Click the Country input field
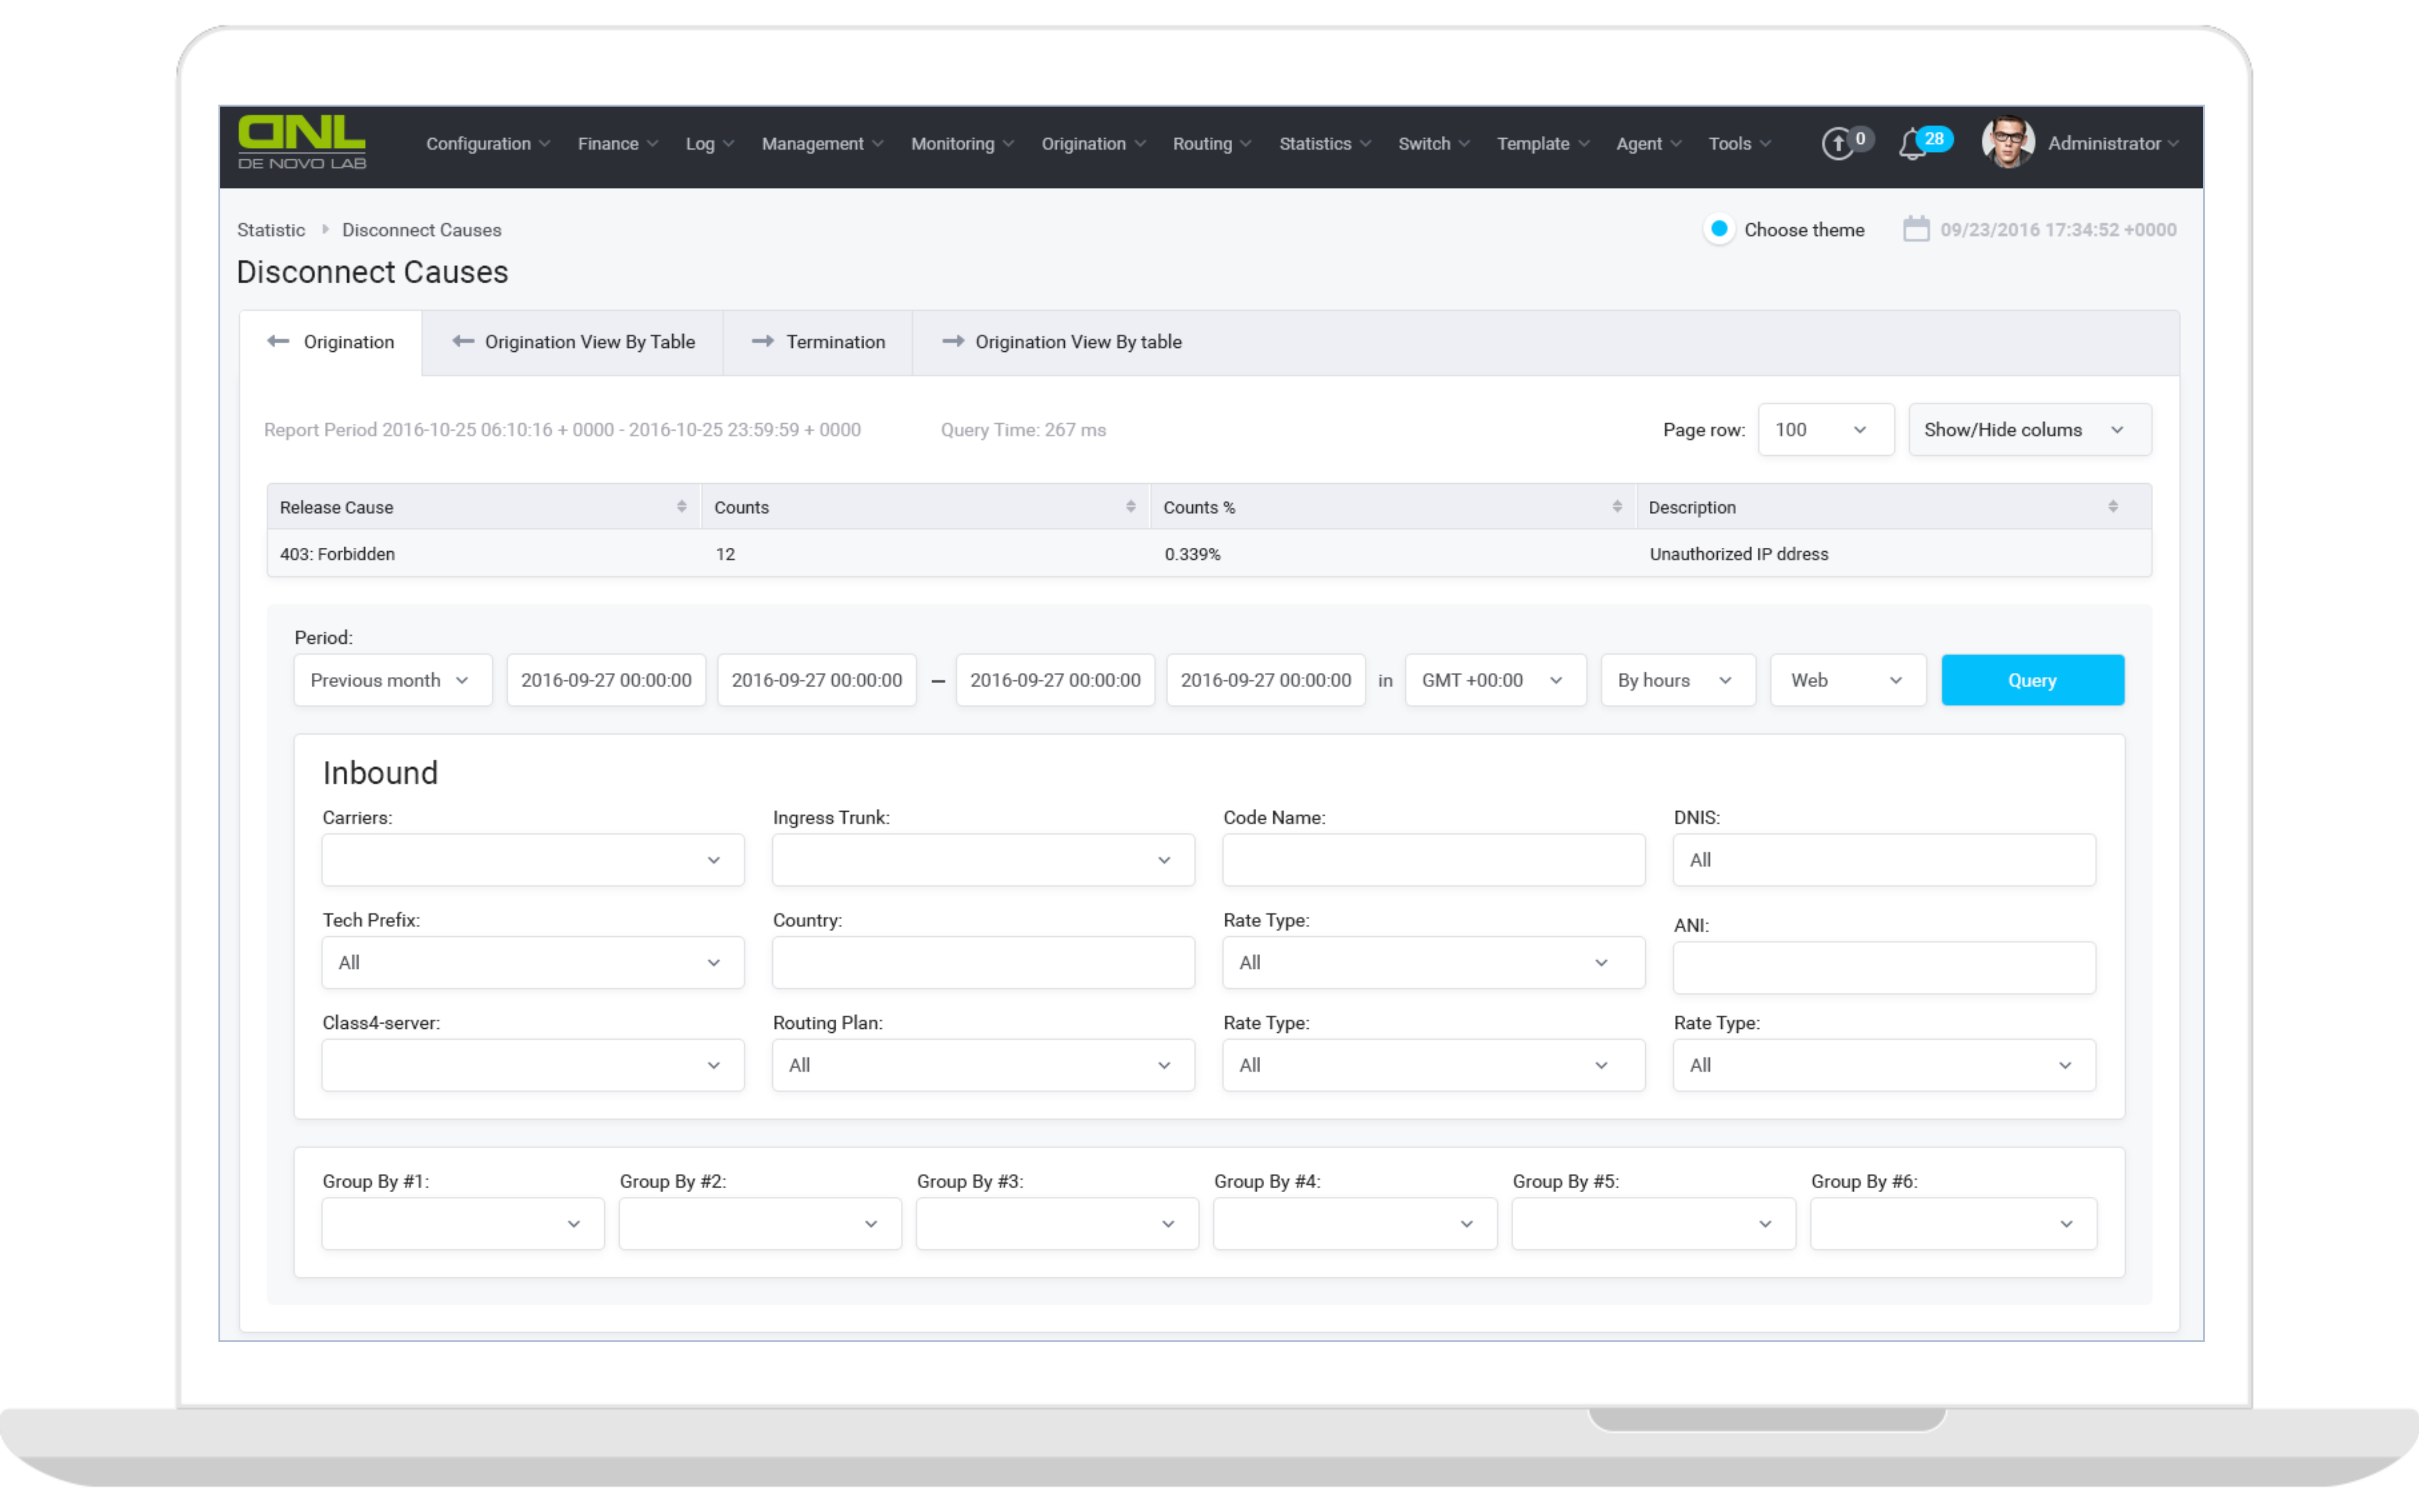Screen dimensions: 2419x1512 pos(983,963)
